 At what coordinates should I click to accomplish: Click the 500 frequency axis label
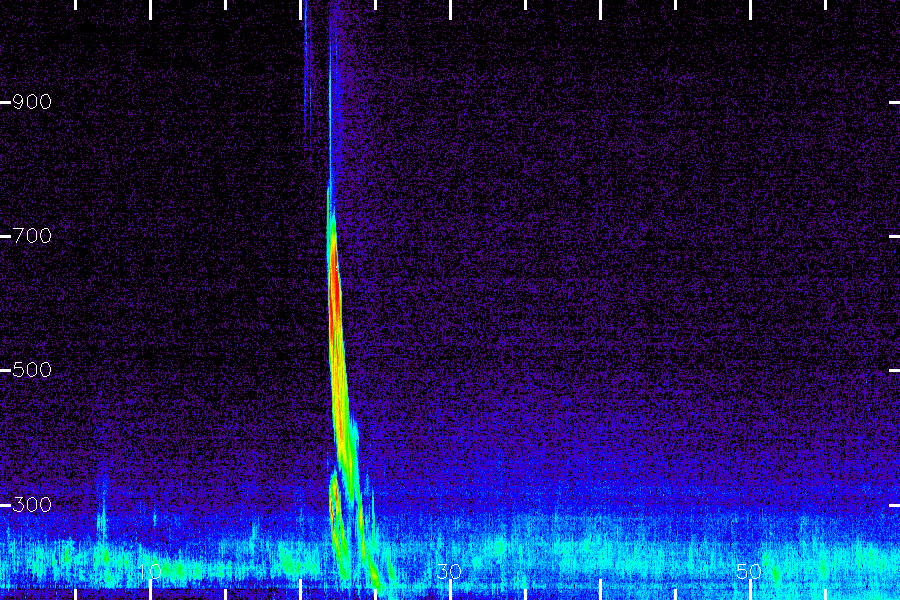click(32, 370)
